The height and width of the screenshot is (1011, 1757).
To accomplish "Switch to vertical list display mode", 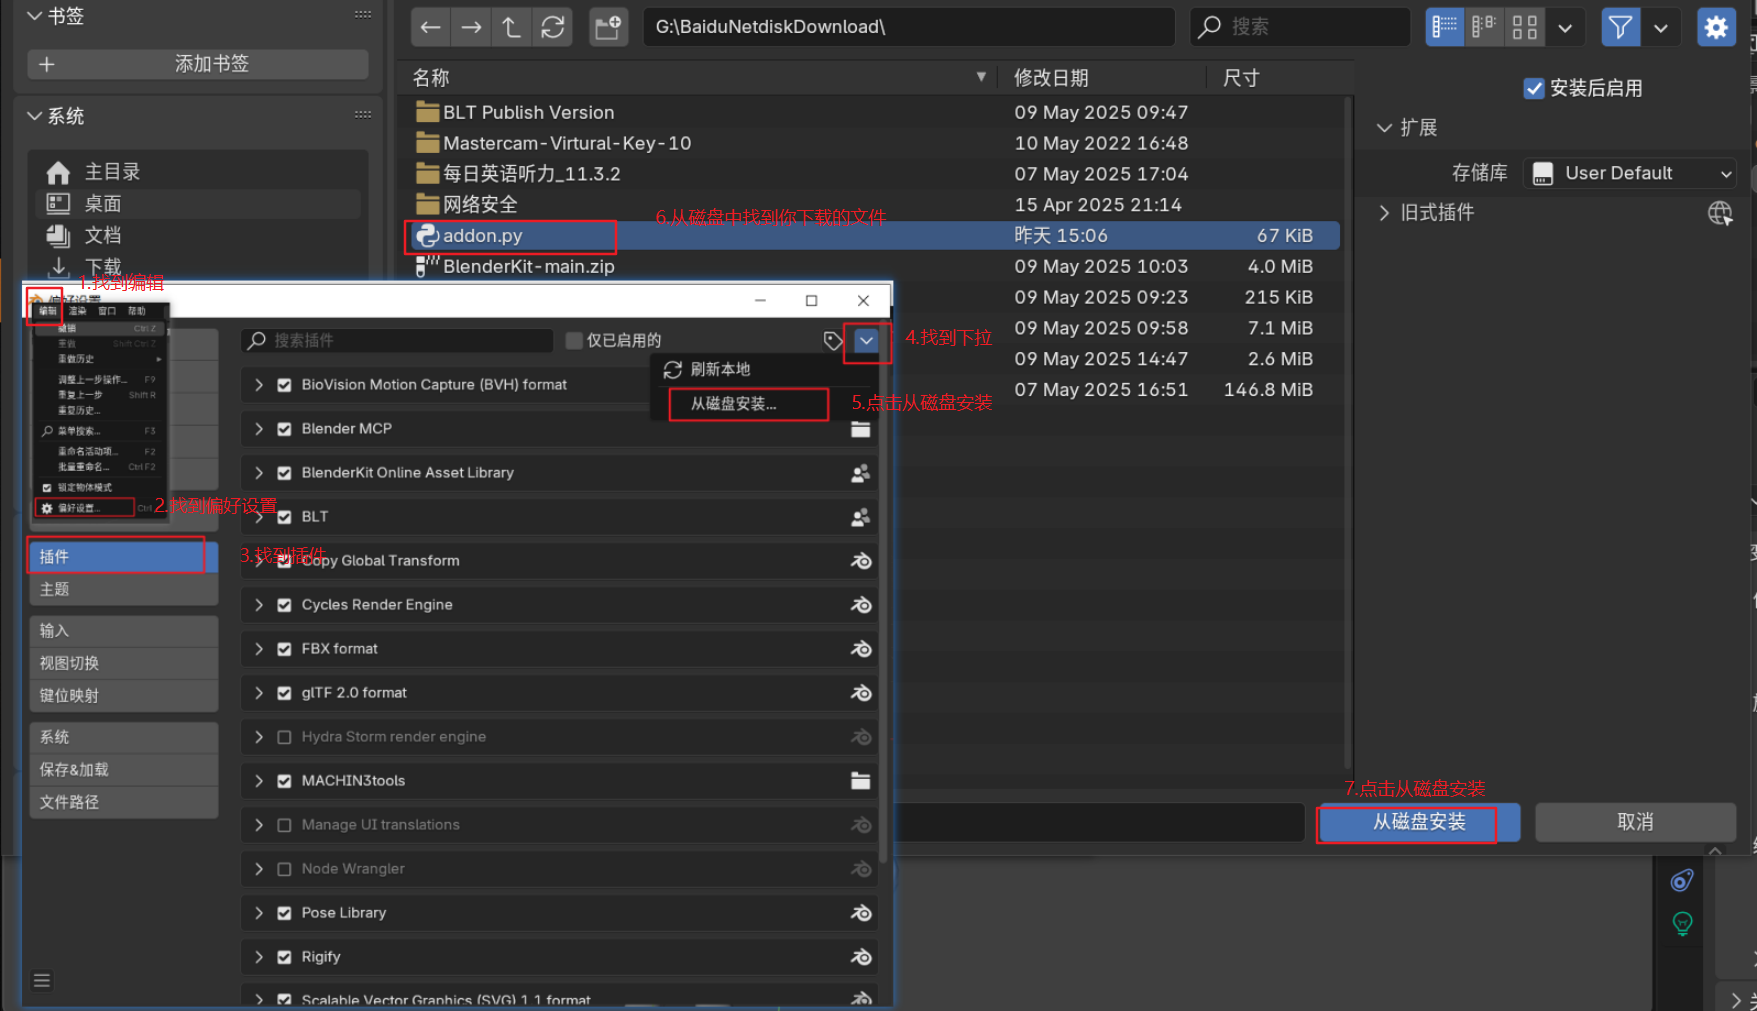I will coord(1445,27).
